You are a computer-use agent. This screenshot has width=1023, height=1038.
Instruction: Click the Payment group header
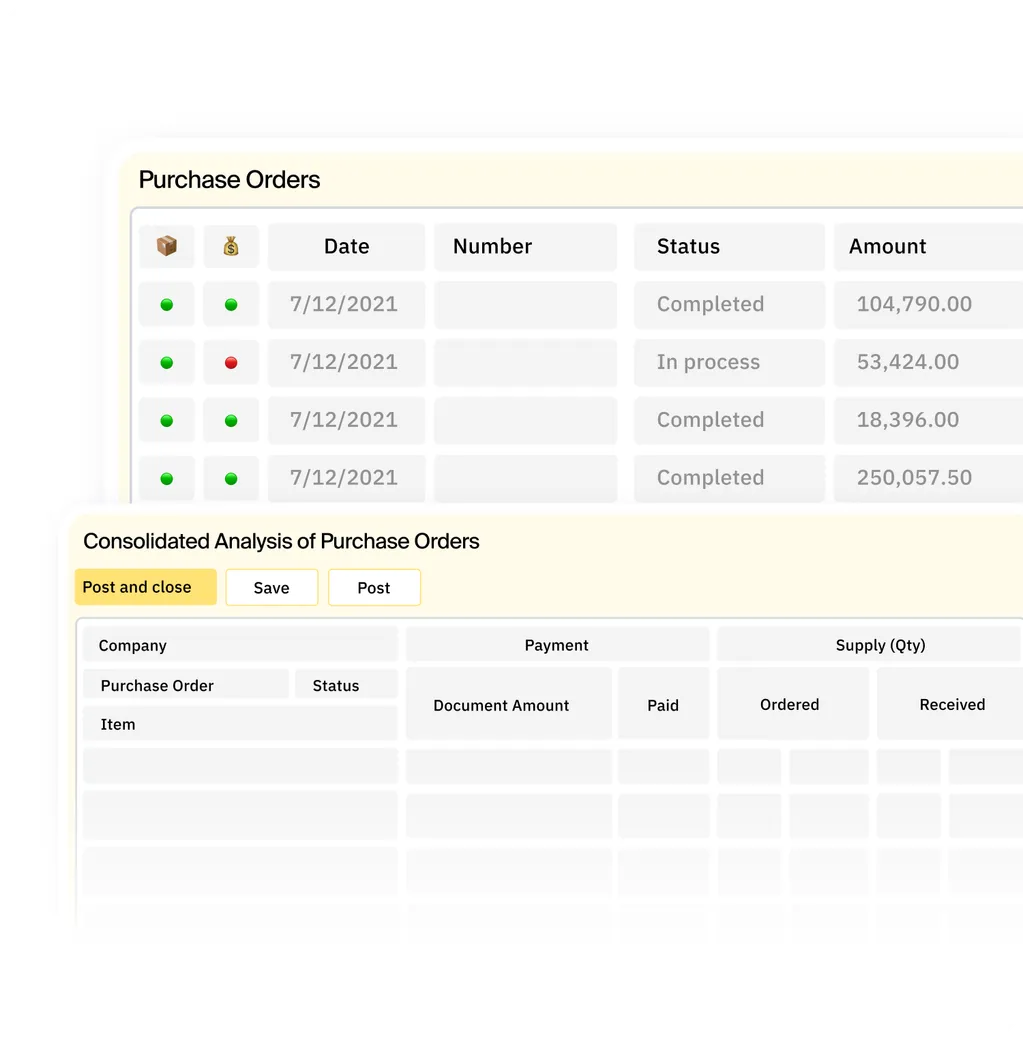[x=557, y=645]
